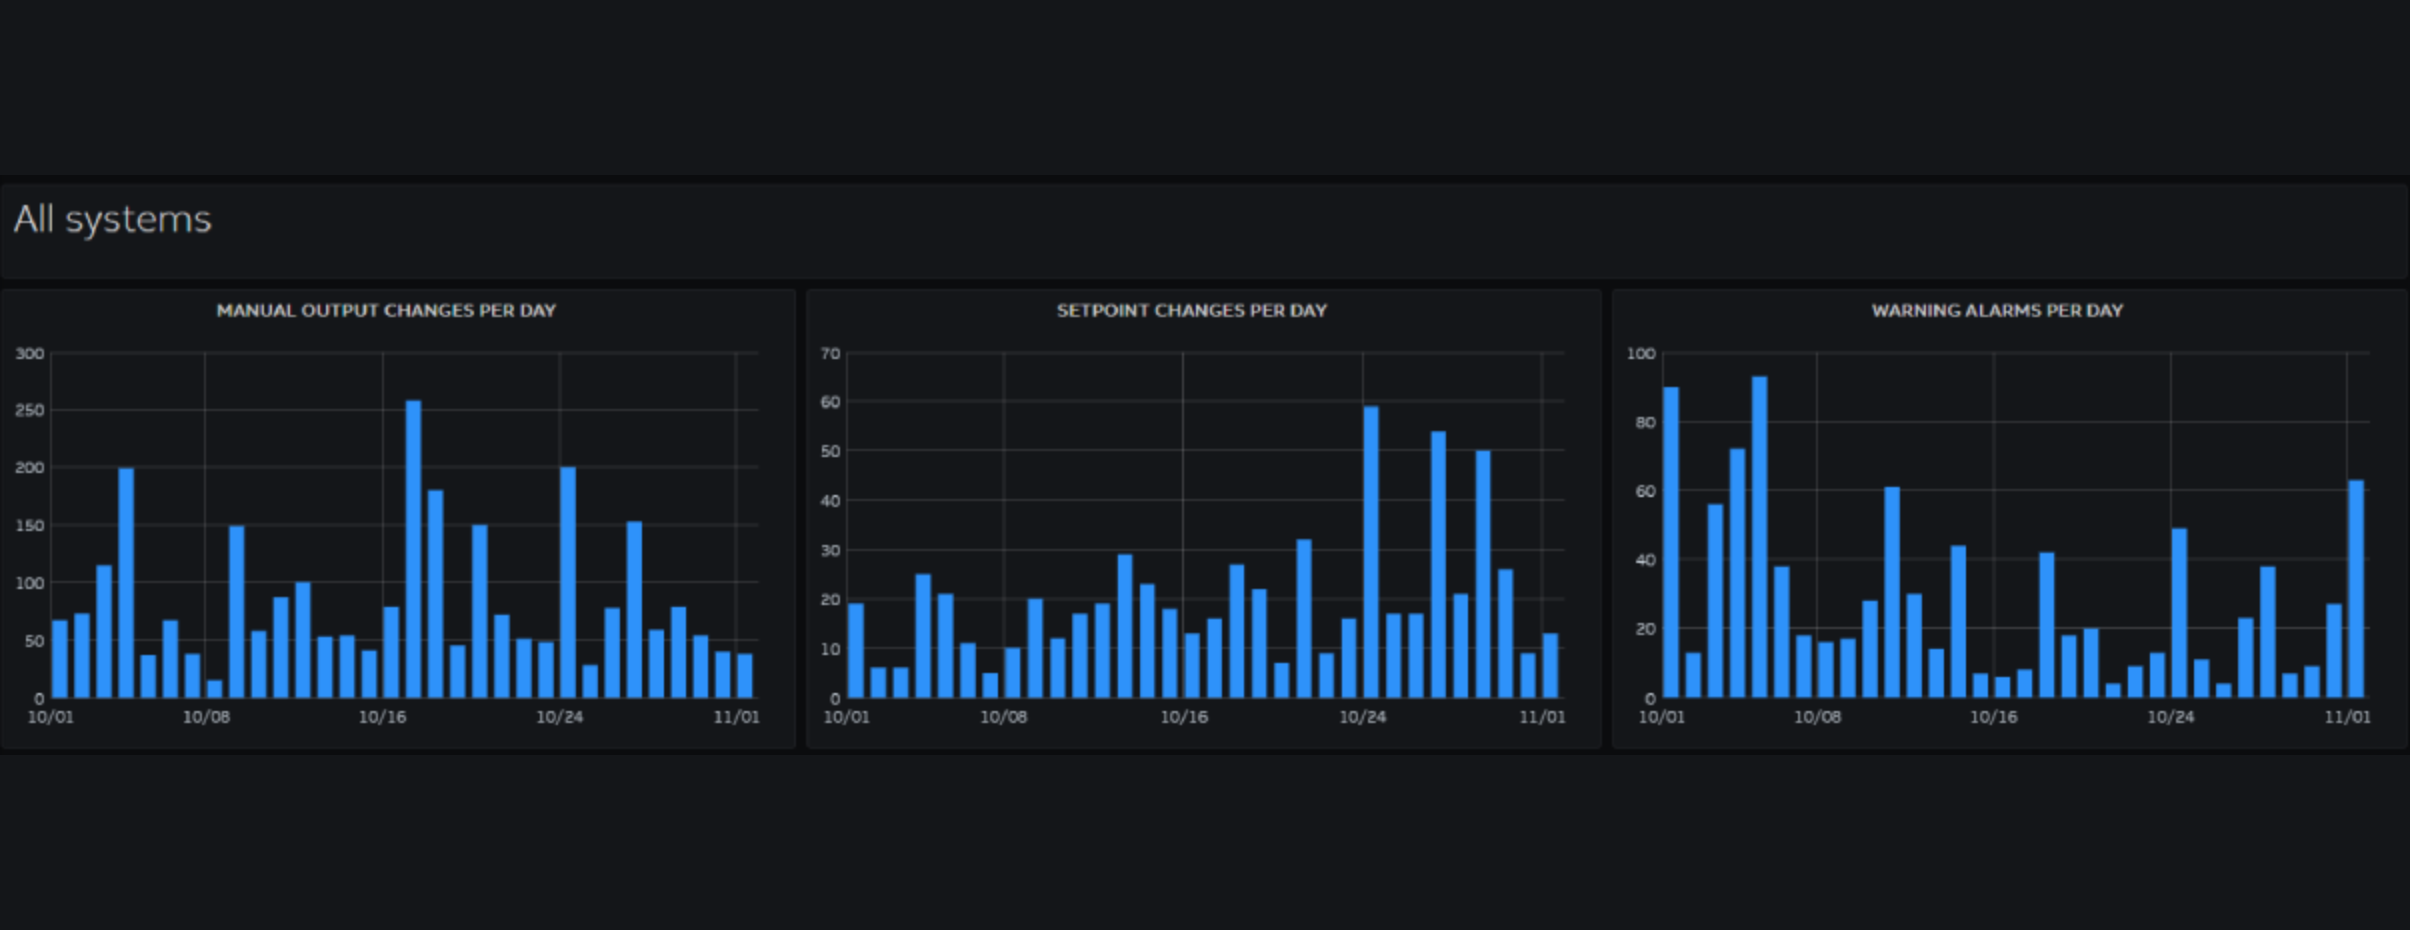Select the tallest bar in Setpoint Changes chart

[x=1371, y=552]
